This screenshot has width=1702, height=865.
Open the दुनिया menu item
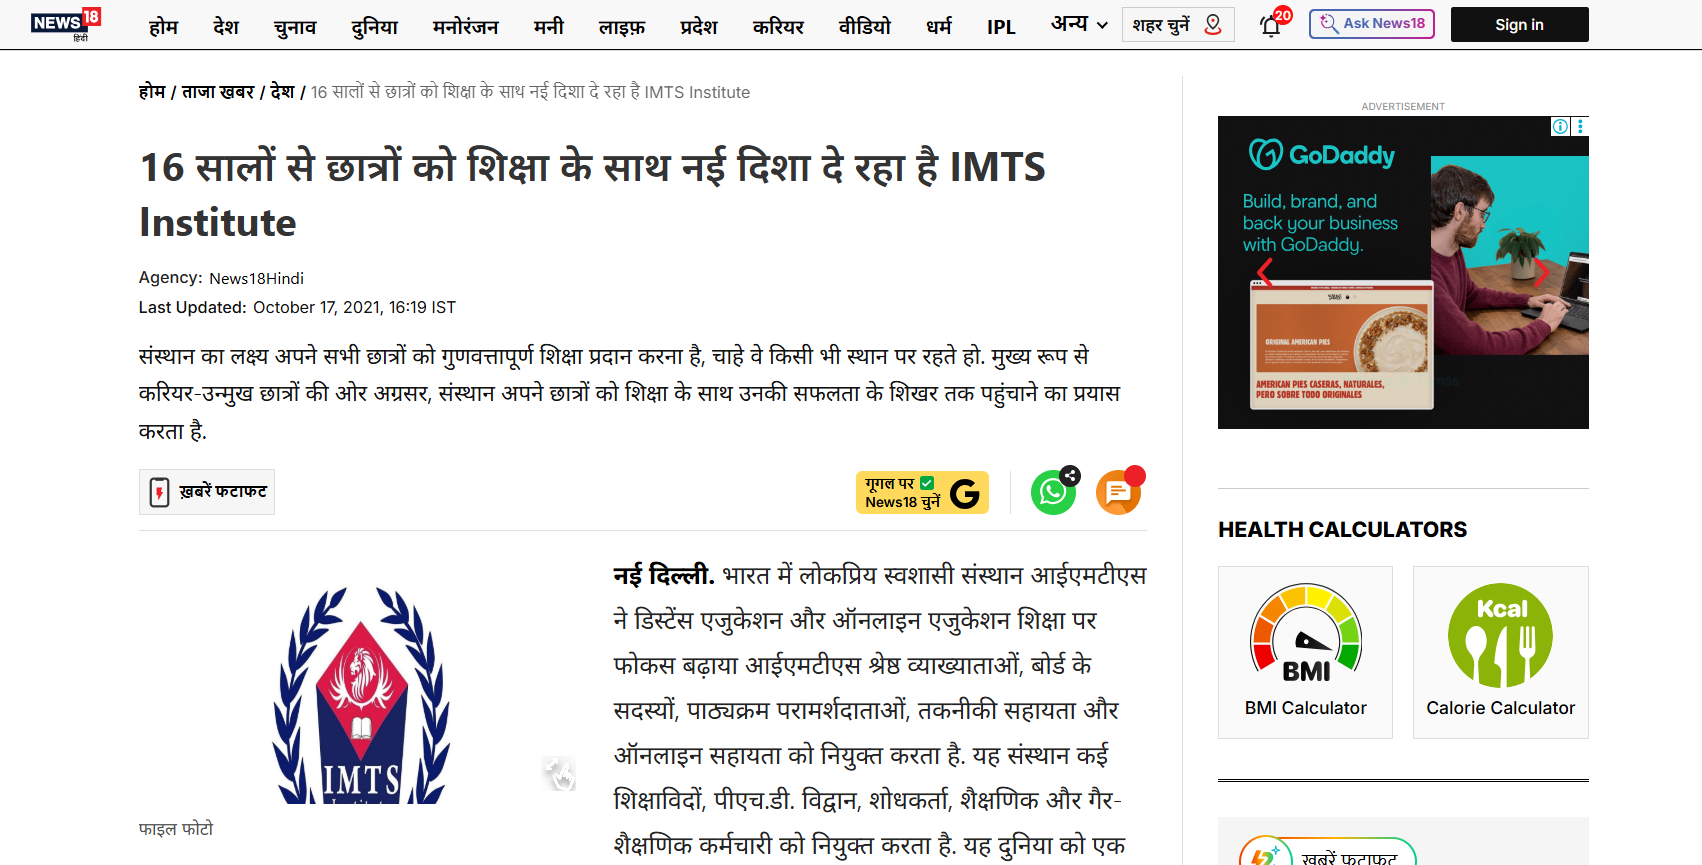374,27
